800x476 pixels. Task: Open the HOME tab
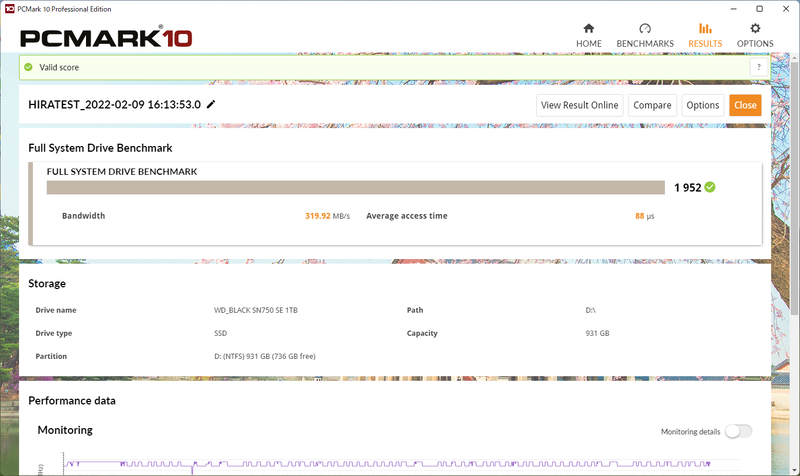point(589,36)
